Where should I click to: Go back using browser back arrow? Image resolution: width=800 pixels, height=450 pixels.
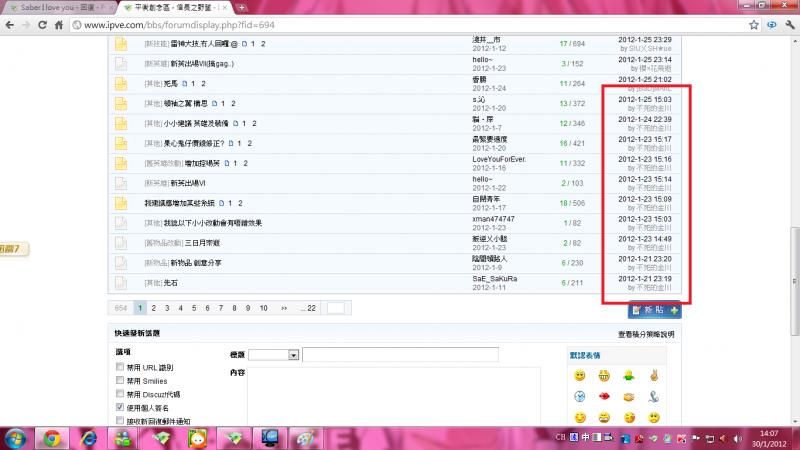[x=10, y=24]
